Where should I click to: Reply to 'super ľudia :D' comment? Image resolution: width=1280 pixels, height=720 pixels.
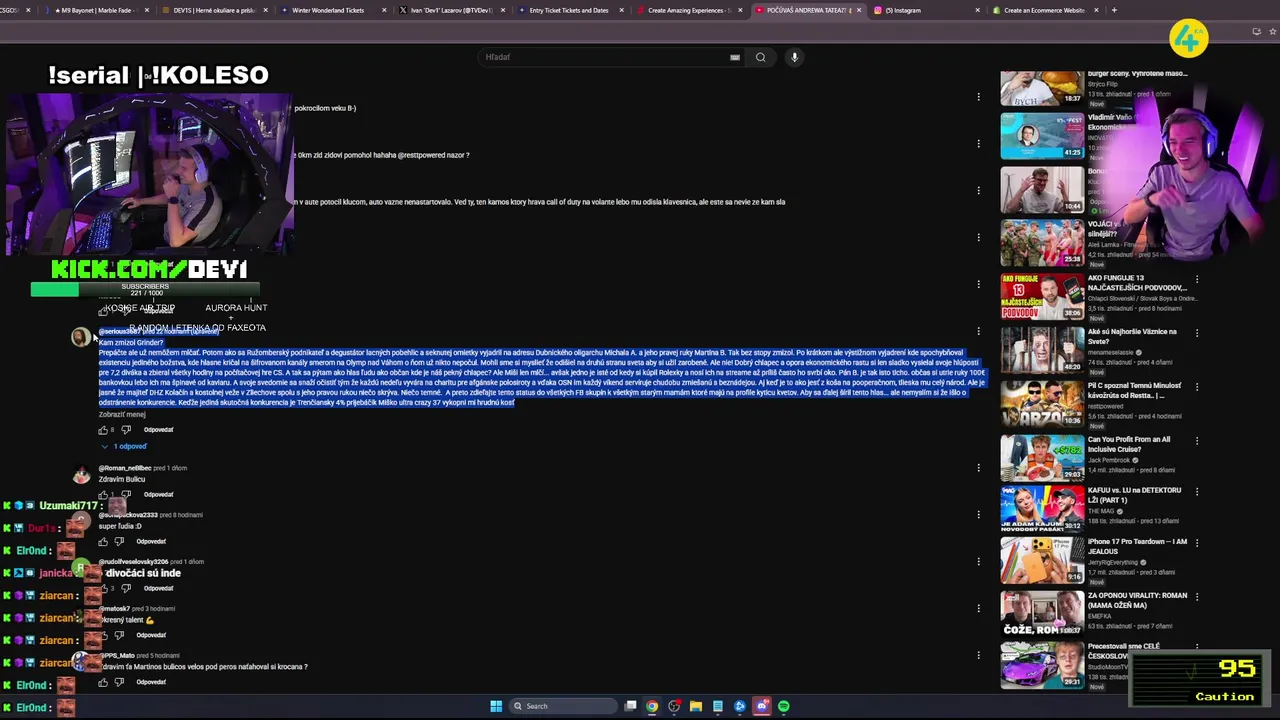151,542
